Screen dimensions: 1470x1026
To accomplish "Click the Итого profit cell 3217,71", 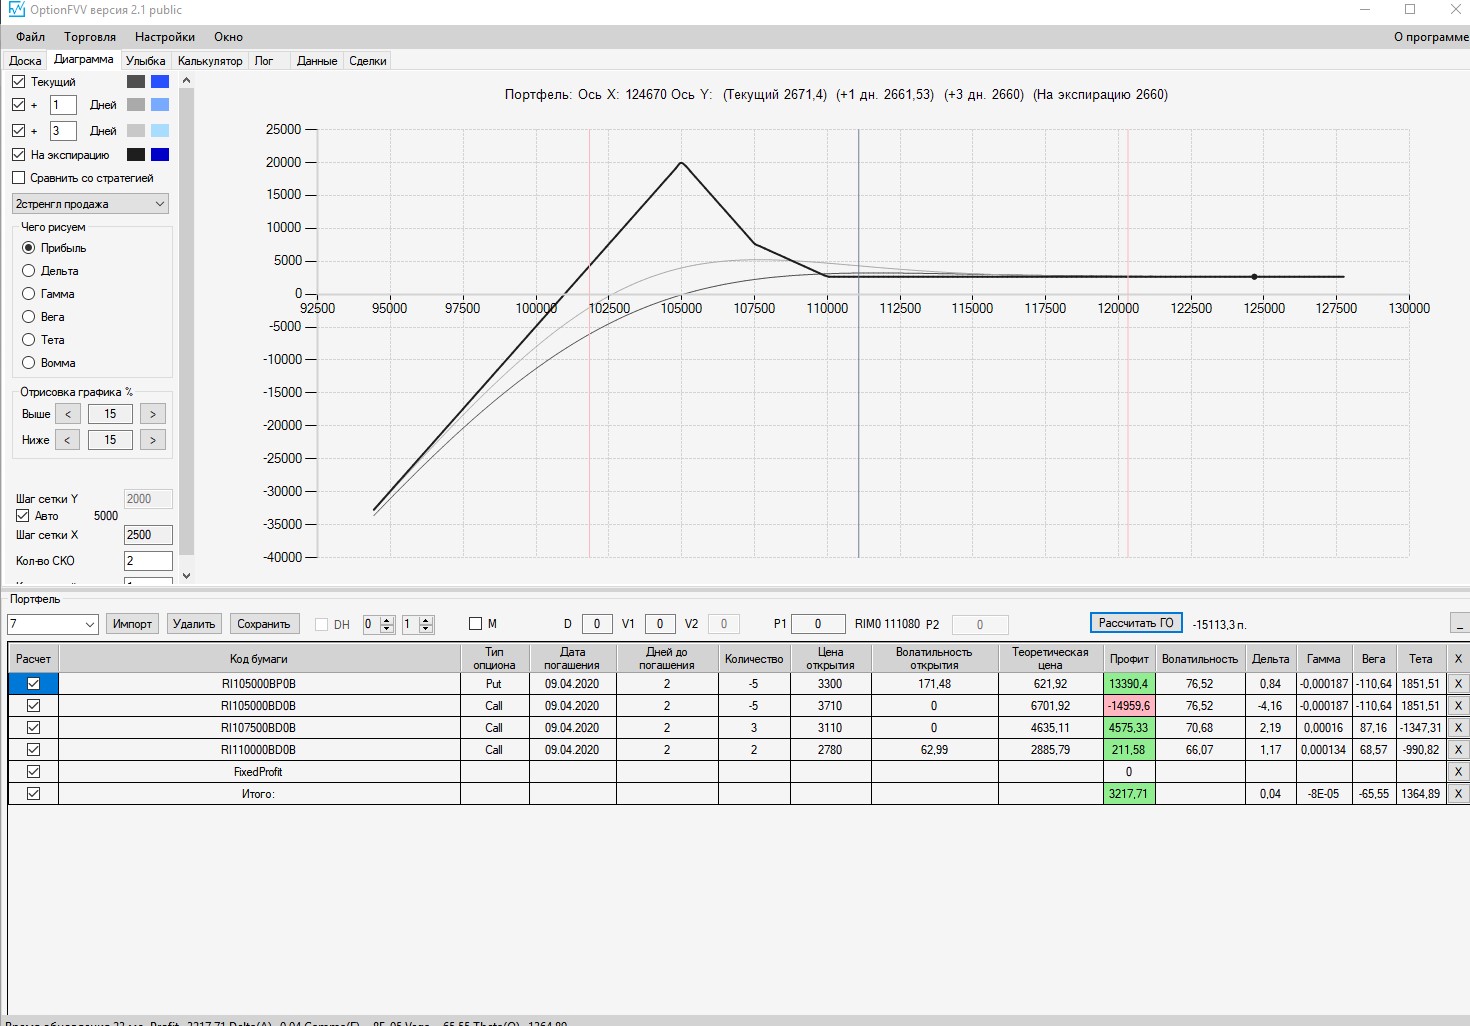I will point(1129,794).
